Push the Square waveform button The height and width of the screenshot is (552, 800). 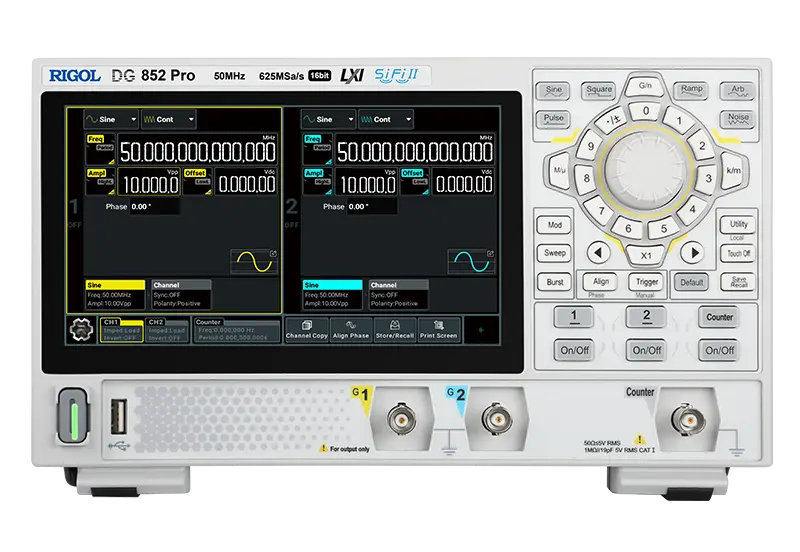click(x=598, y=90)
